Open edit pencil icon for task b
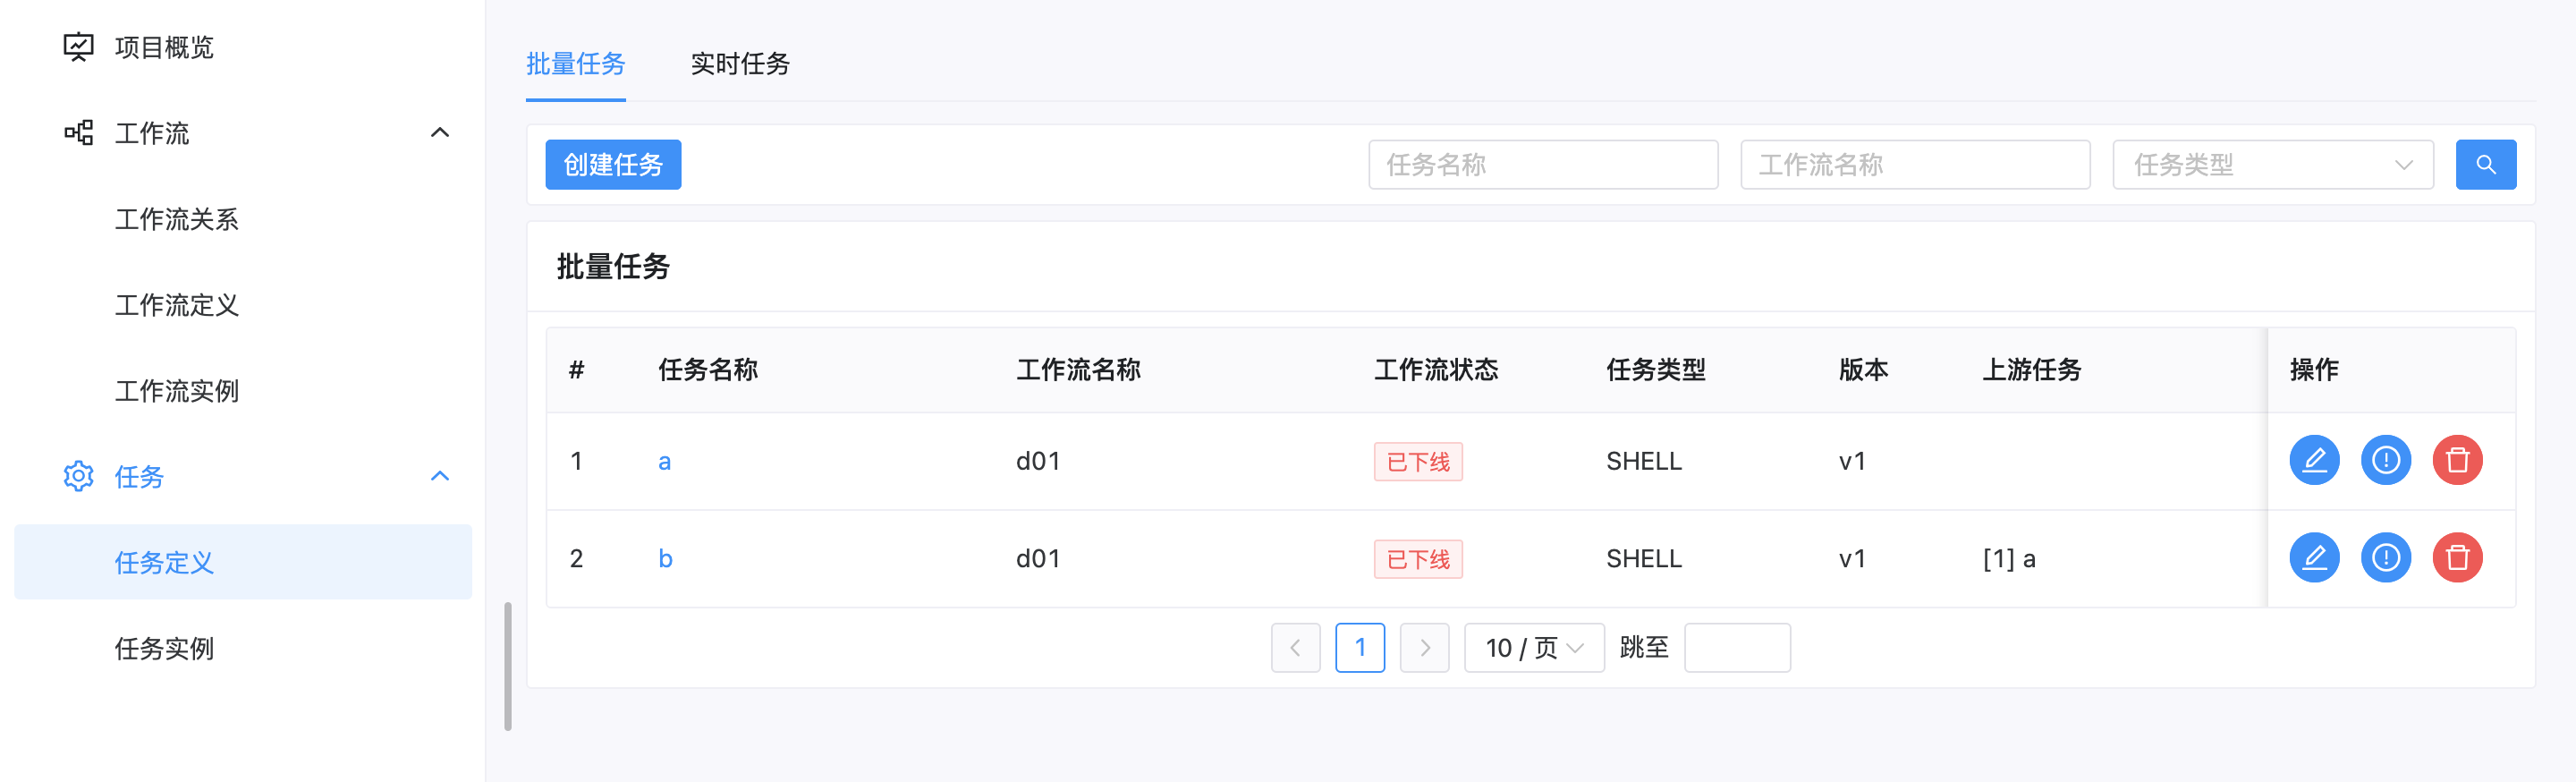2576x782 pixels. [2314, 558]
